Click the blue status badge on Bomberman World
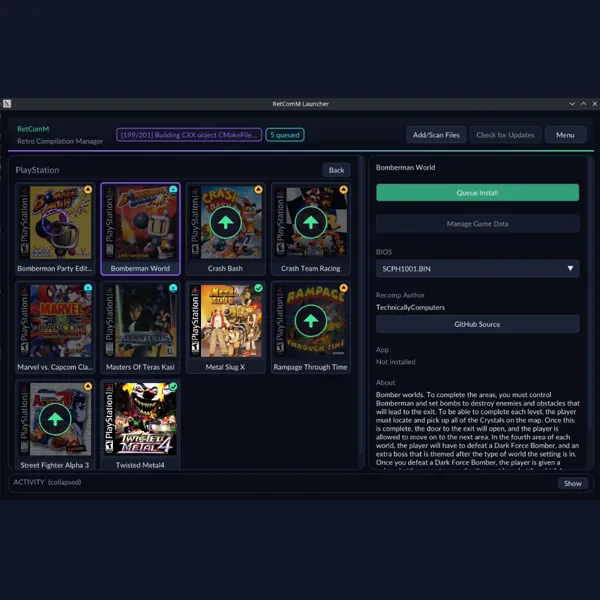The height and width of the screenshot is (600, 600). (x=173, y=189)
